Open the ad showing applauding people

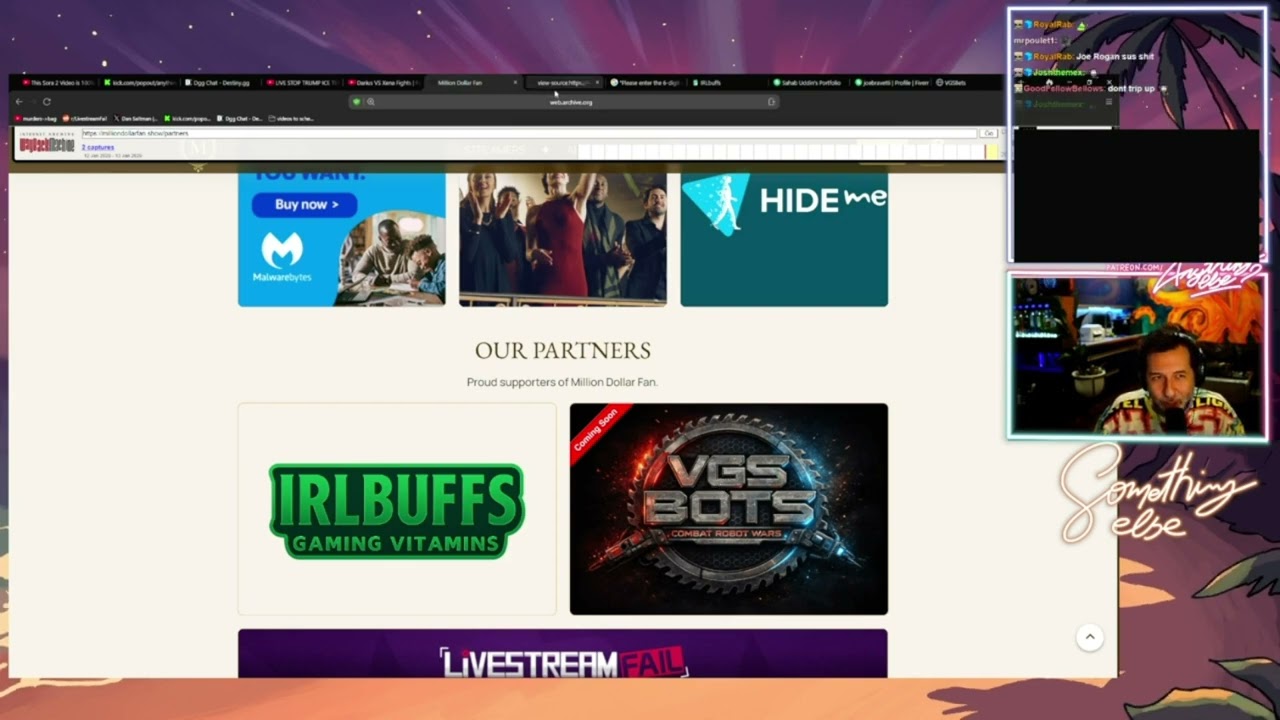click(563, 240)
